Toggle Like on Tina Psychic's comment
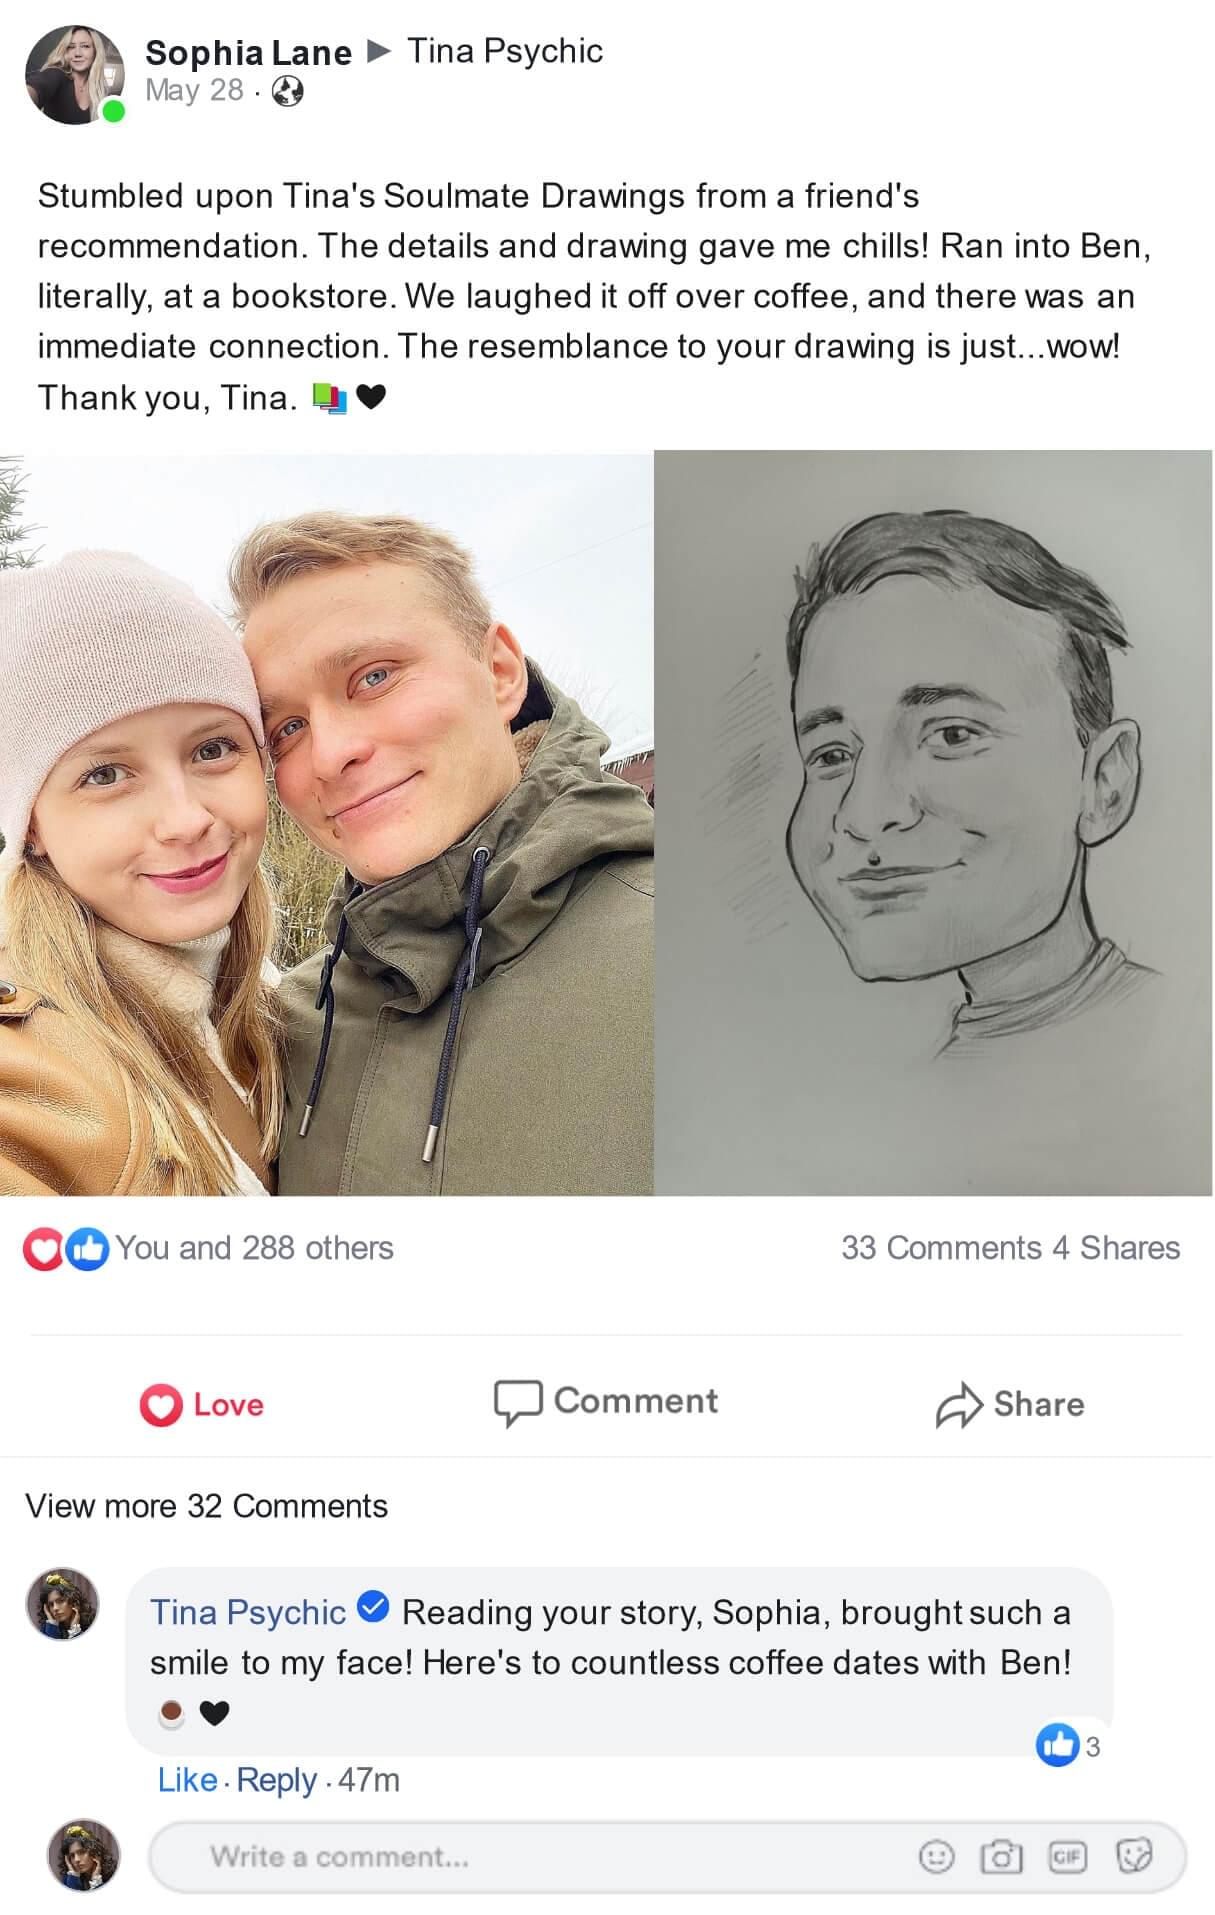Screen dimensions: 1215x1915 click(187, 1780)
